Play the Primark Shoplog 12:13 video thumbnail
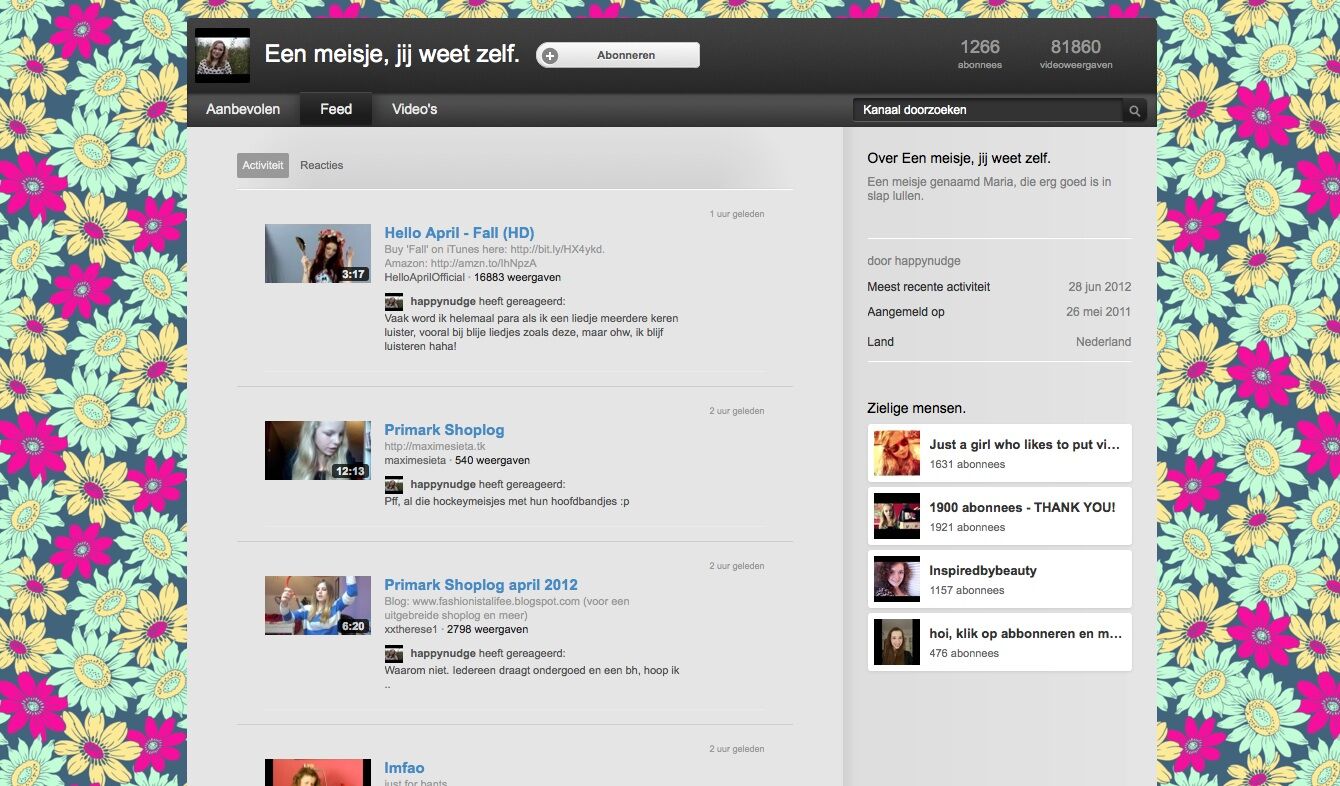 click(317, 450)
